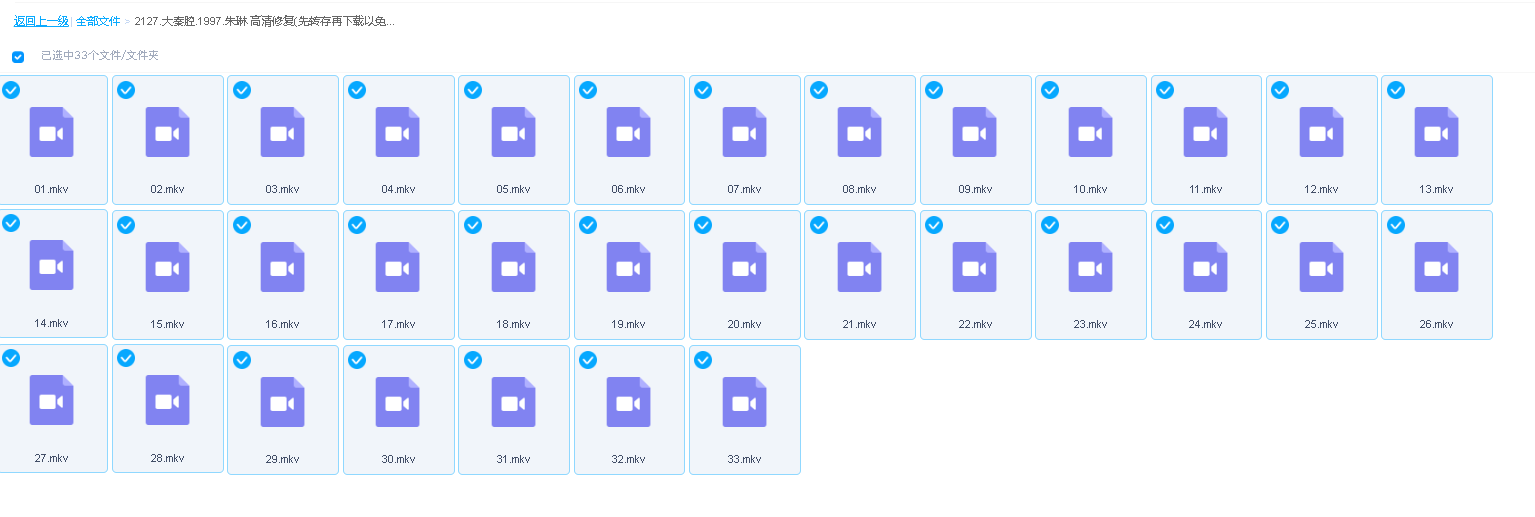Select the 13.mkv video icon
This screenshot has height=517, width=1535.
pos(1436,132)
